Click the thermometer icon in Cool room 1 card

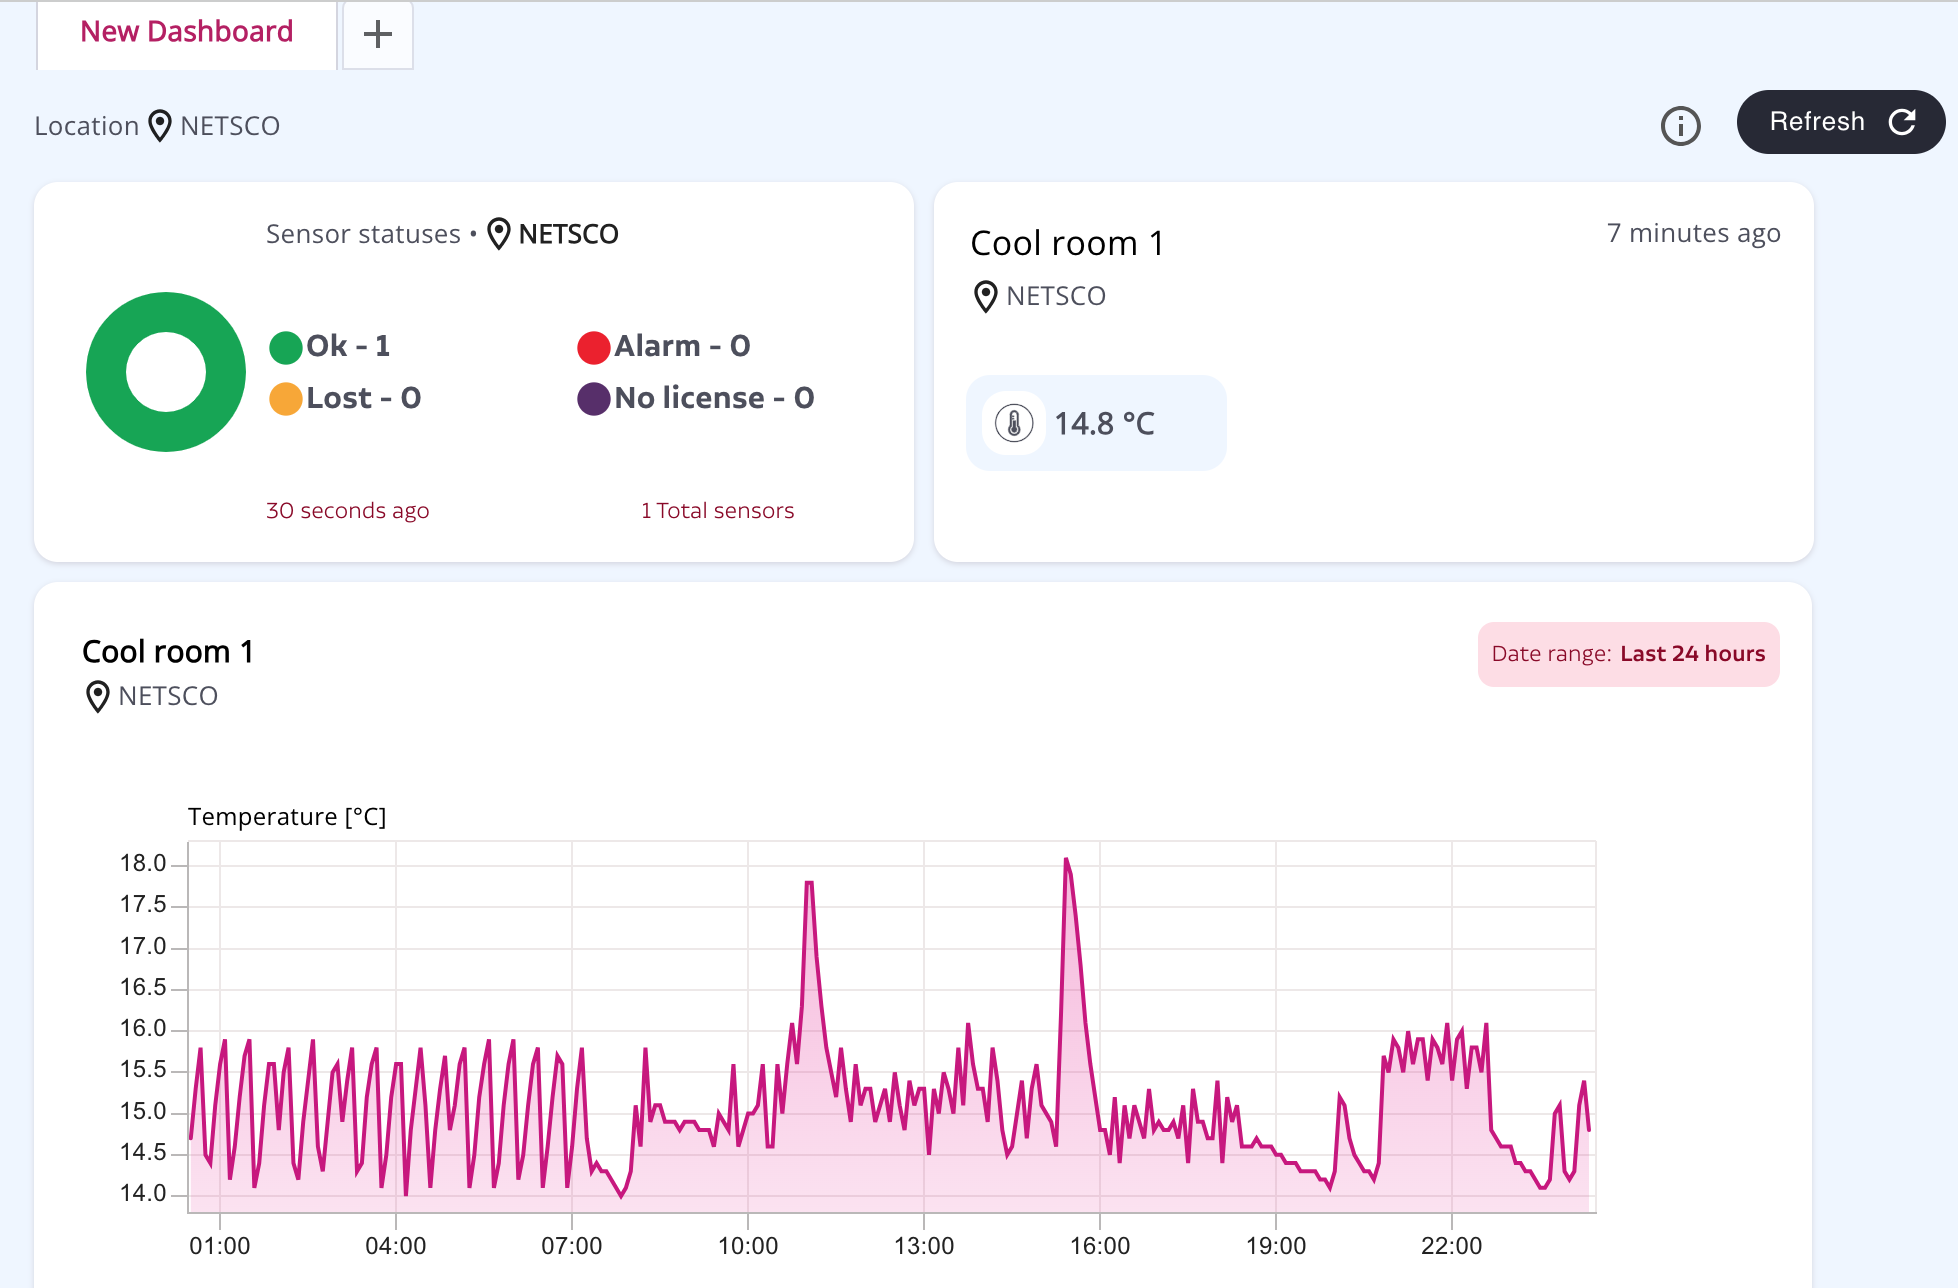pos(1014,423)
